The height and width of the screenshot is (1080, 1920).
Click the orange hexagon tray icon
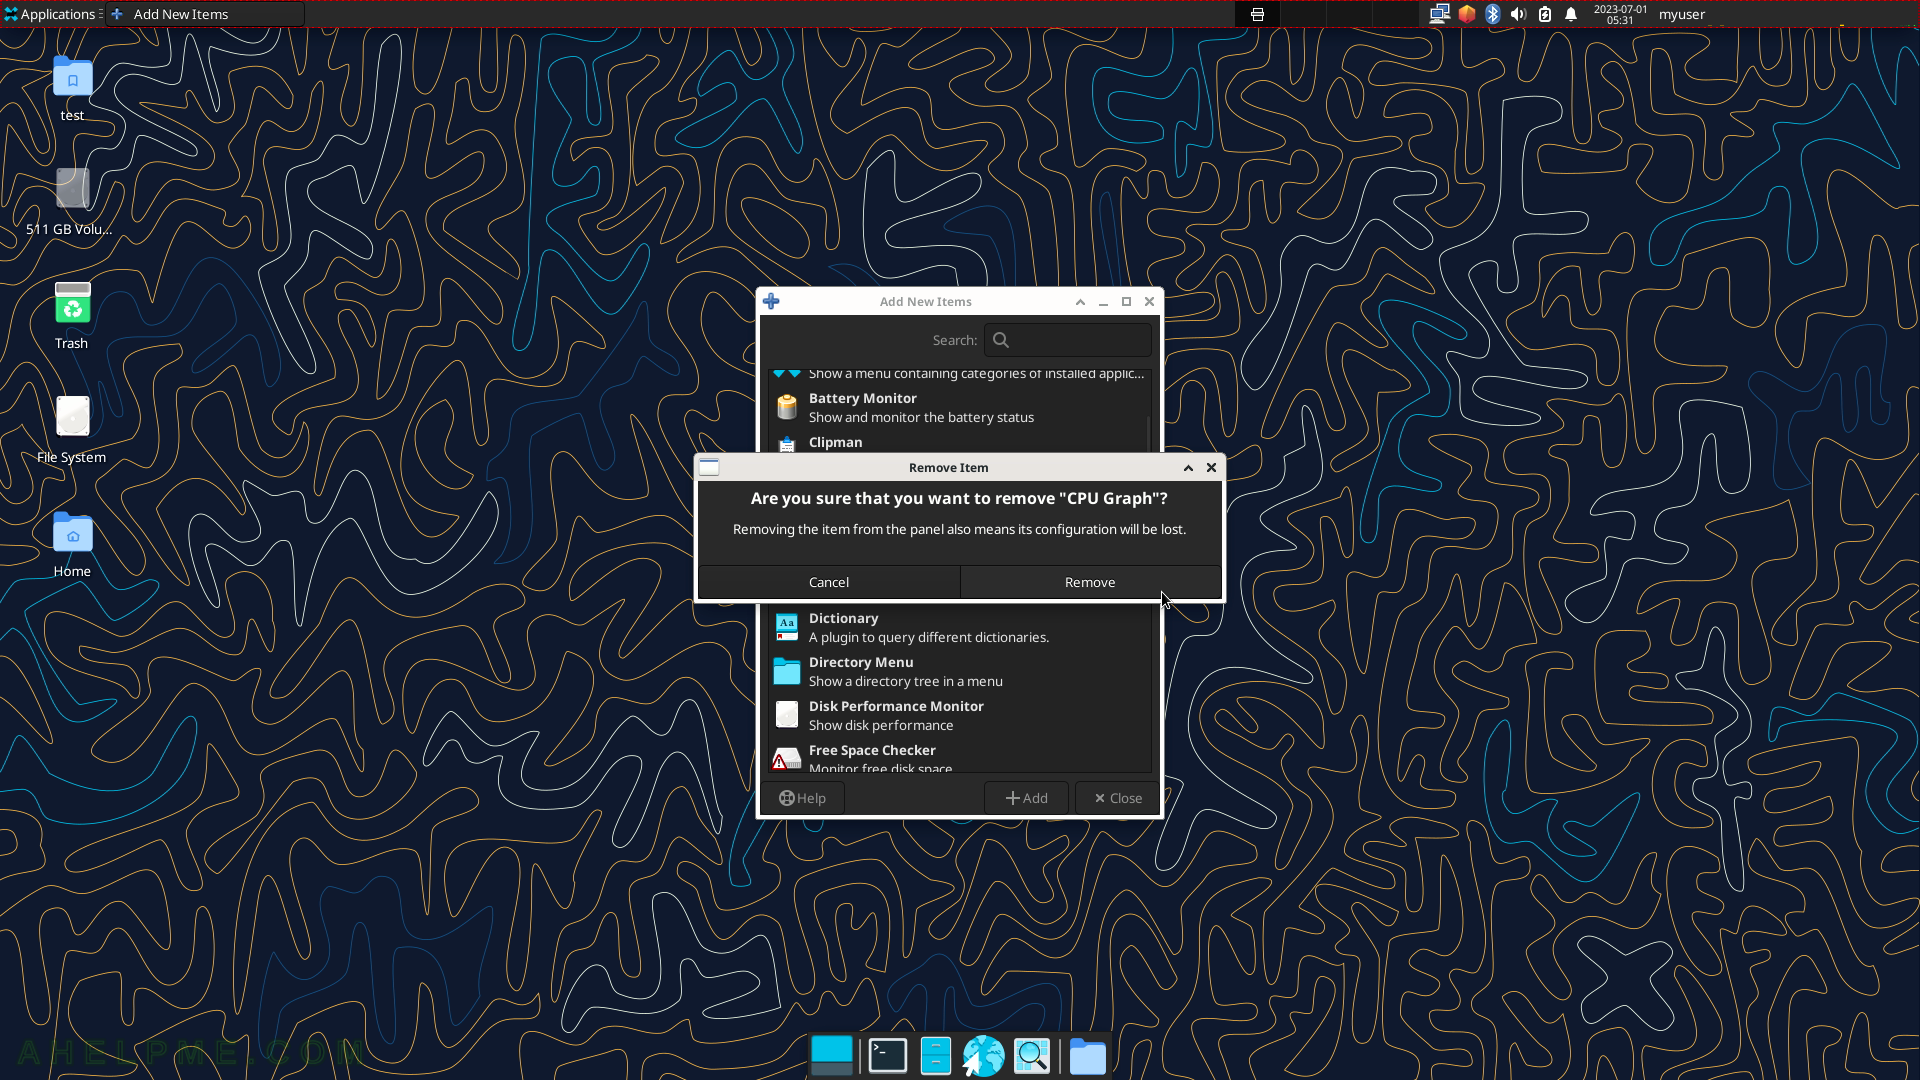[1467, 14]
